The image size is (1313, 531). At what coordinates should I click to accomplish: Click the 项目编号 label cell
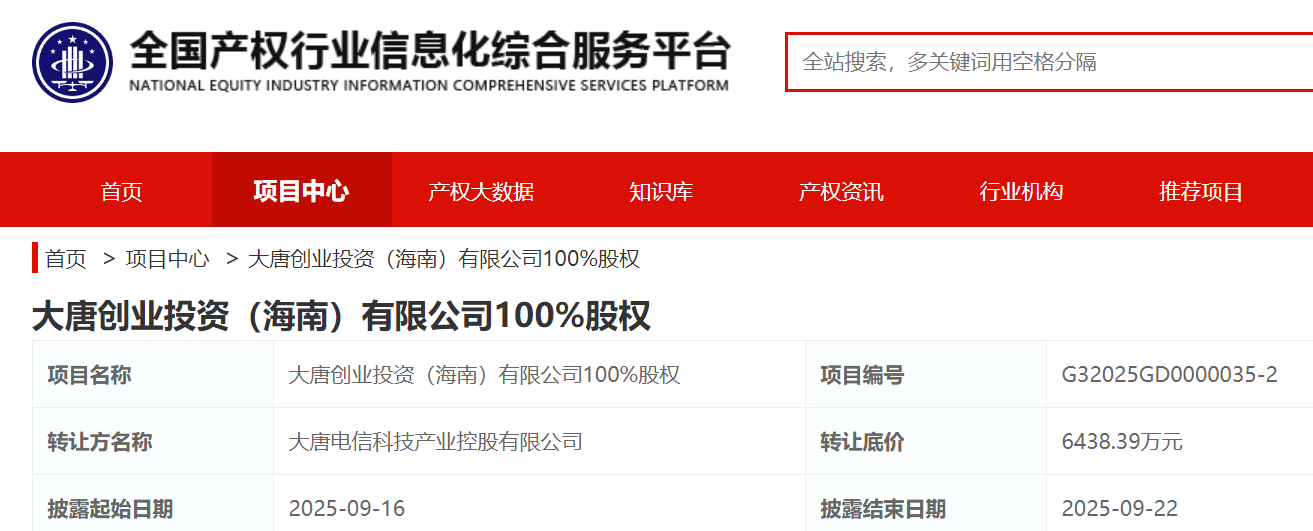pos(926,375)
